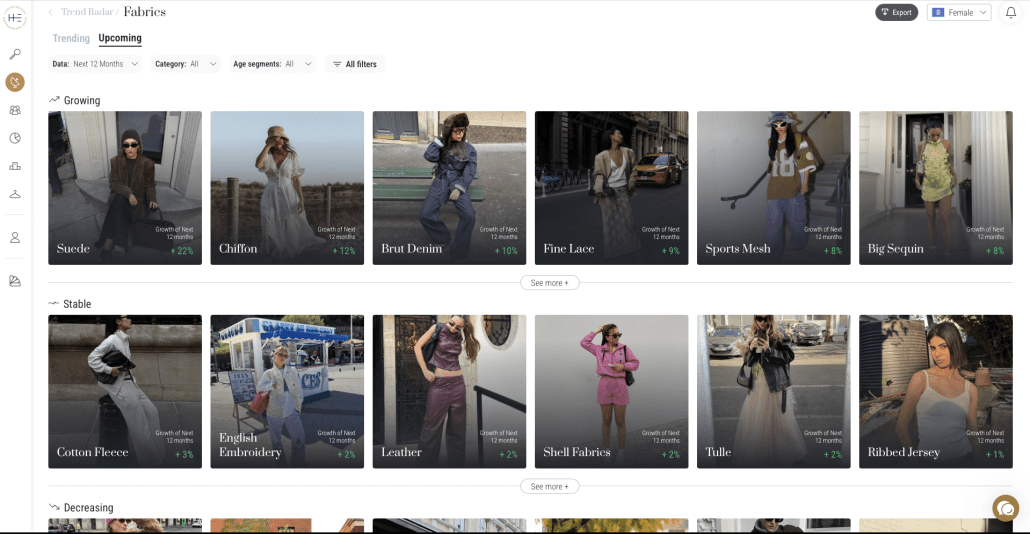Open the Age segments dropdown
The width and height of the screenshot is (1030, 534).
272,64
